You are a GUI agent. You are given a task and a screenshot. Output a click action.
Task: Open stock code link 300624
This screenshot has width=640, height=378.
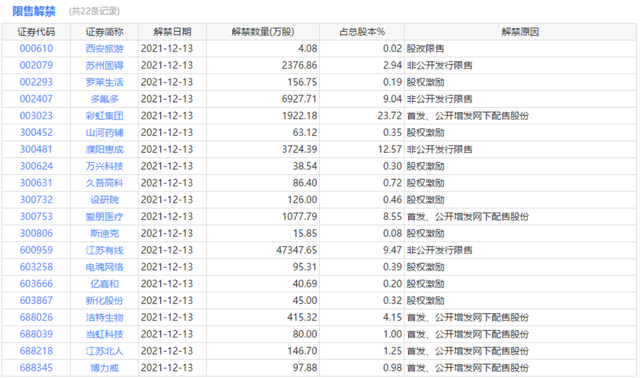coord(36,166)
